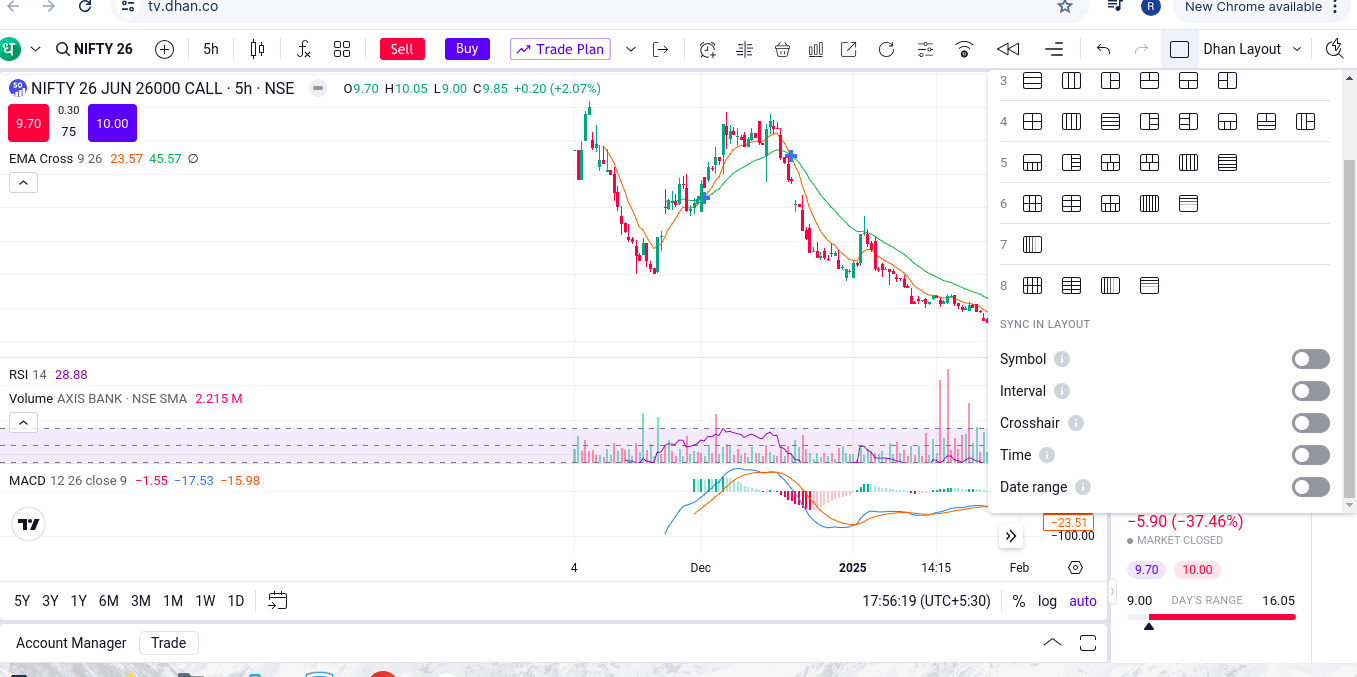Expand the chevron next to Trade Plan
The height and width of the screenshot is (677, 1357).
[631, 49]
